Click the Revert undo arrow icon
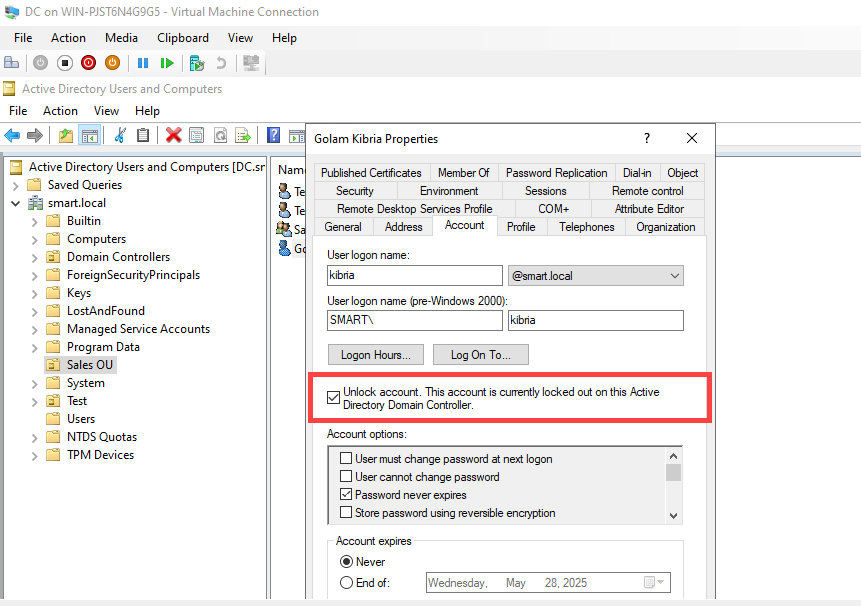 tap(221, 63)
